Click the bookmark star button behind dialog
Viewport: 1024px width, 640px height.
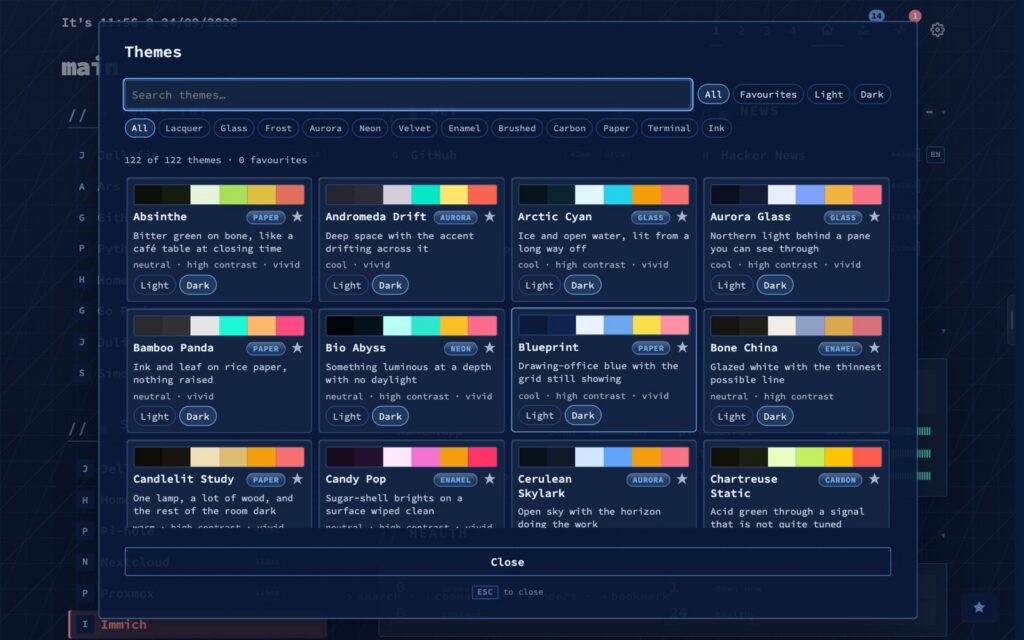(979, 607)
